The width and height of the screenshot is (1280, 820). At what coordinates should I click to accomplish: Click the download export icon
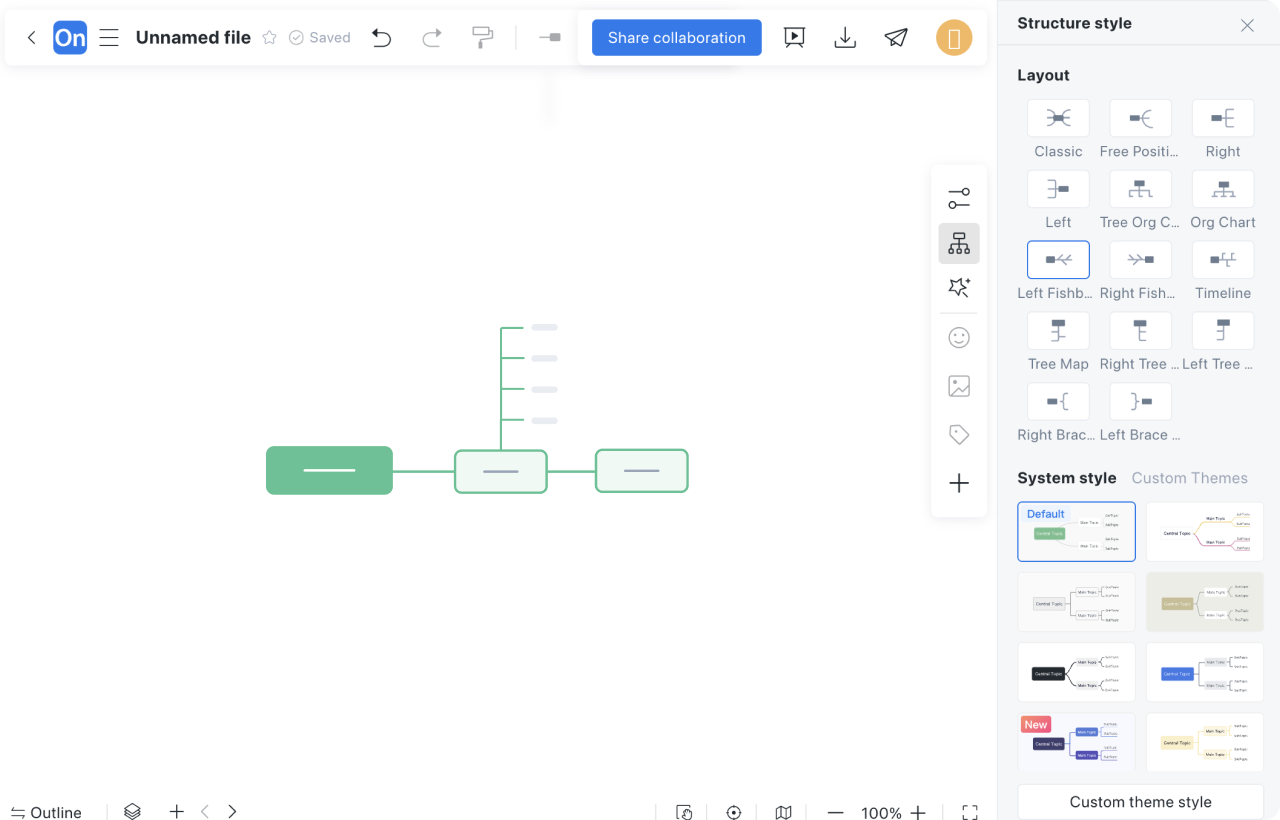[x=845, y=38]
